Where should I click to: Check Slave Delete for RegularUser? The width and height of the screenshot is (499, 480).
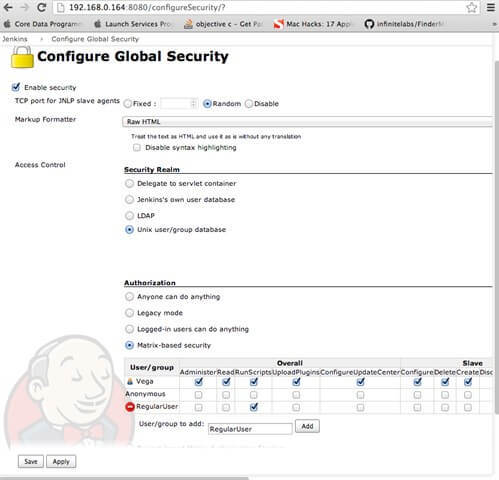point(445,407)
